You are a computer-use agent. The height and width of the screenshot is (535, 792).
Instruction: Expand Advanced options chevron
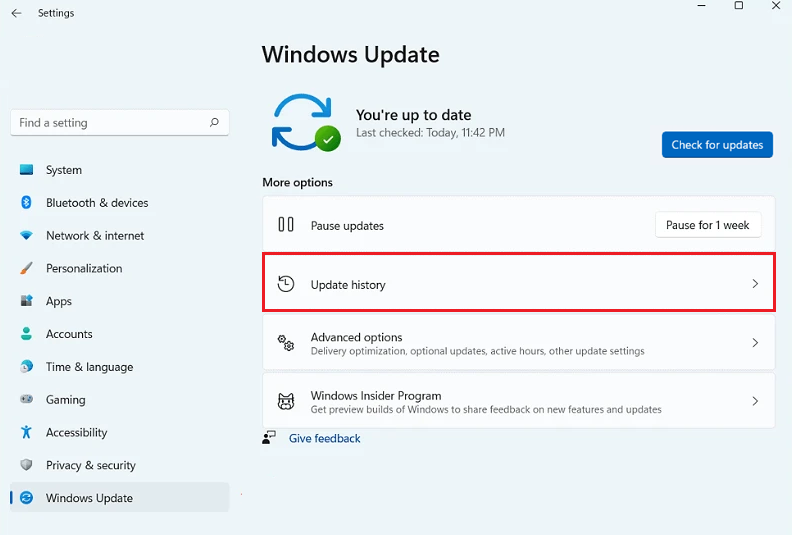(755, 343)
